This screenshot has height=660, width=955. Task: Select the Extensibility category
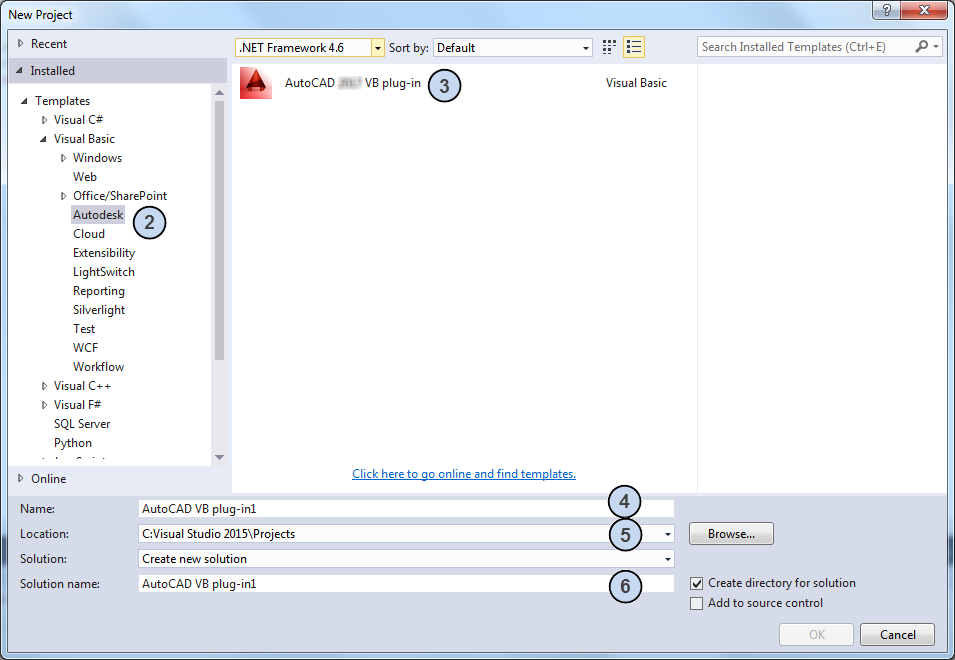point(104,253)
